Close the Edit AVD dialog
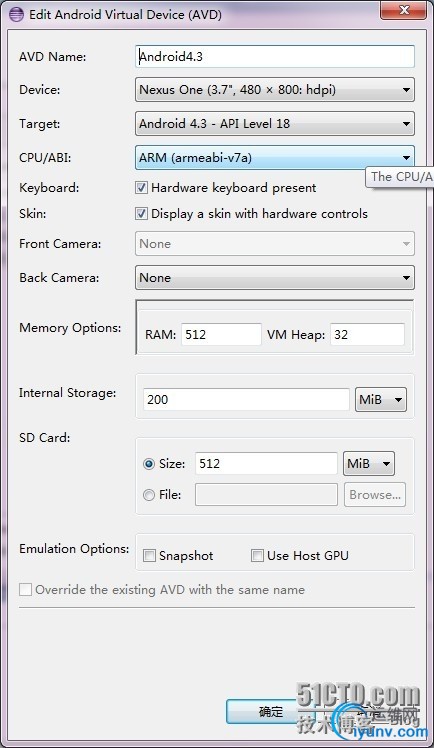The width and height of the screenshot is (434, 748). (x=404, y=10)
